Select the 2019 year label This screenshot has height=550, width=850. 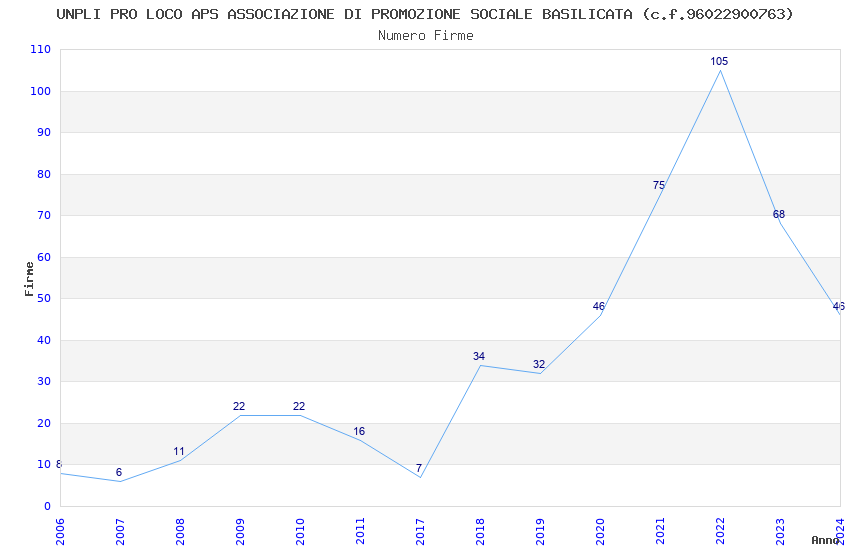540,531
